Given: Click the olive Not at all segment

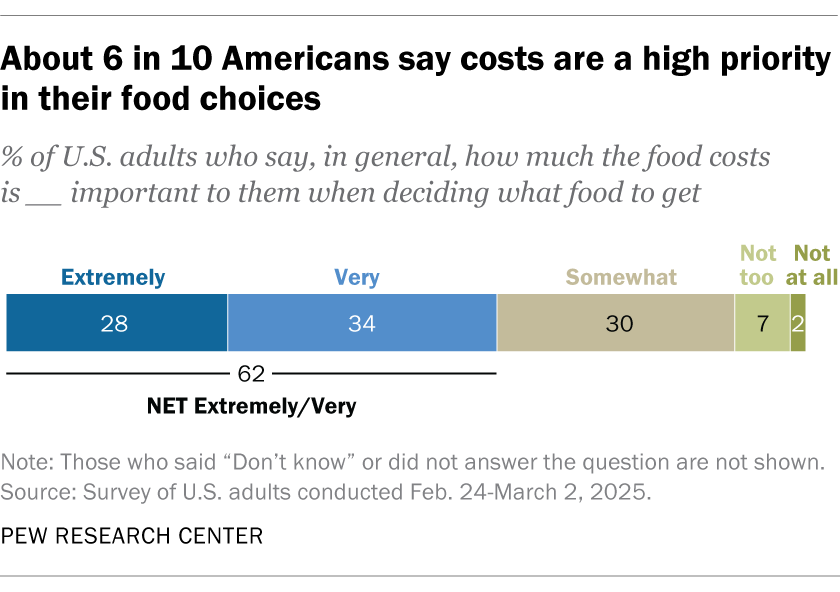Looking at the screenshot, I should tap(798, 323).
